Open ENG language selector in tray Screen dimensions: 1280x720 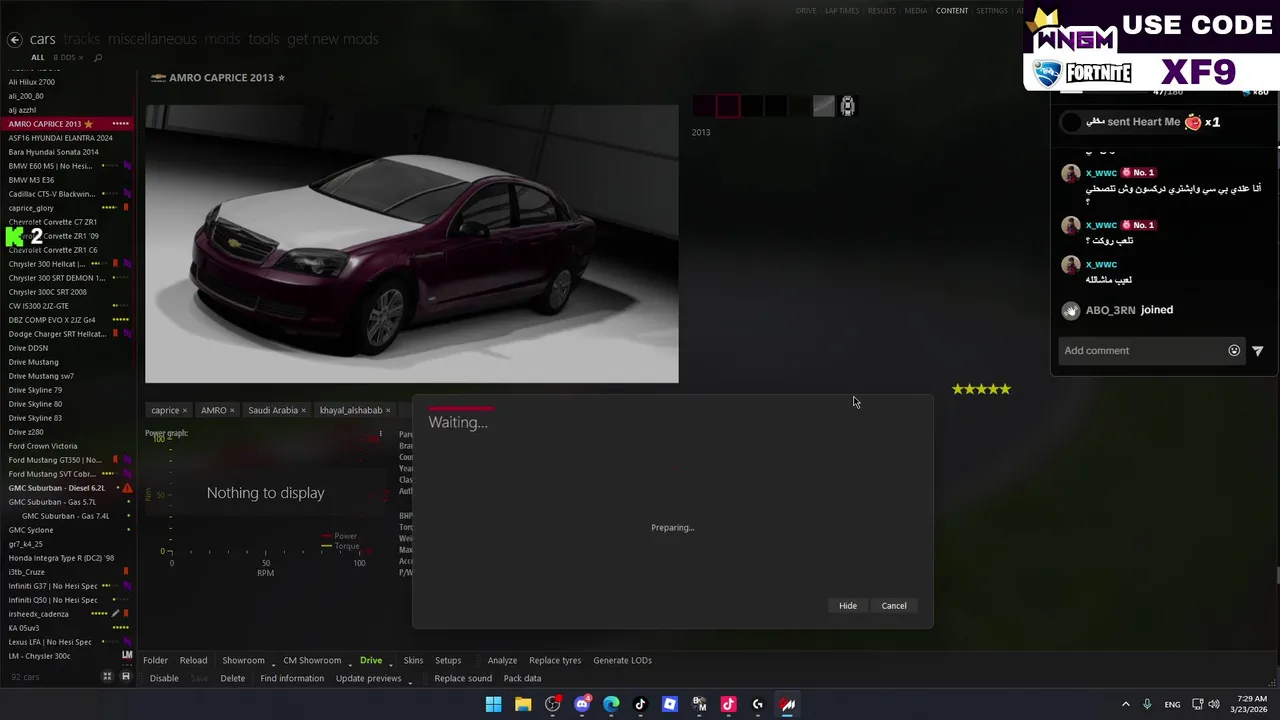tap(1172, 705)
